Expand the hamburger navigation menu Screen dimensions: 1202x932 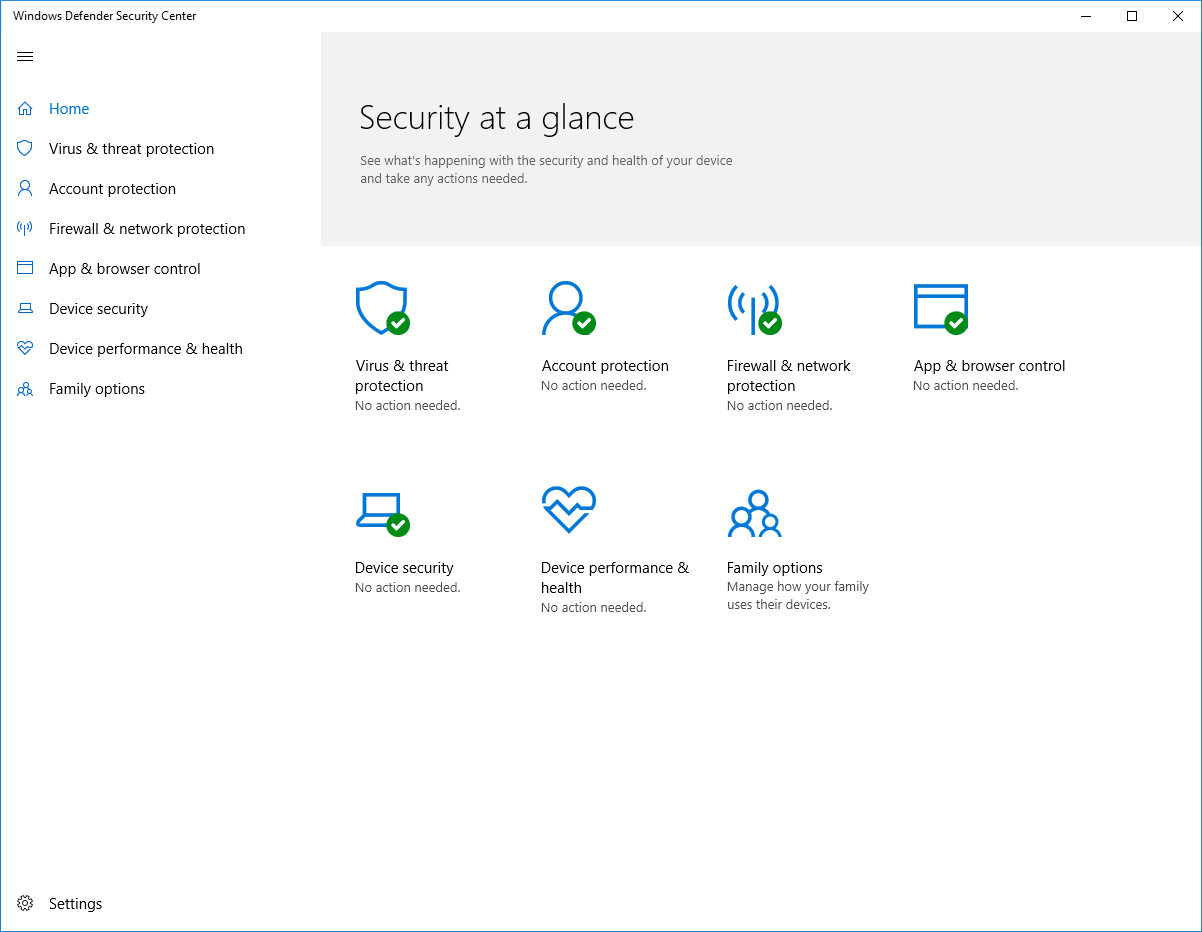click(x=25, y=57)
